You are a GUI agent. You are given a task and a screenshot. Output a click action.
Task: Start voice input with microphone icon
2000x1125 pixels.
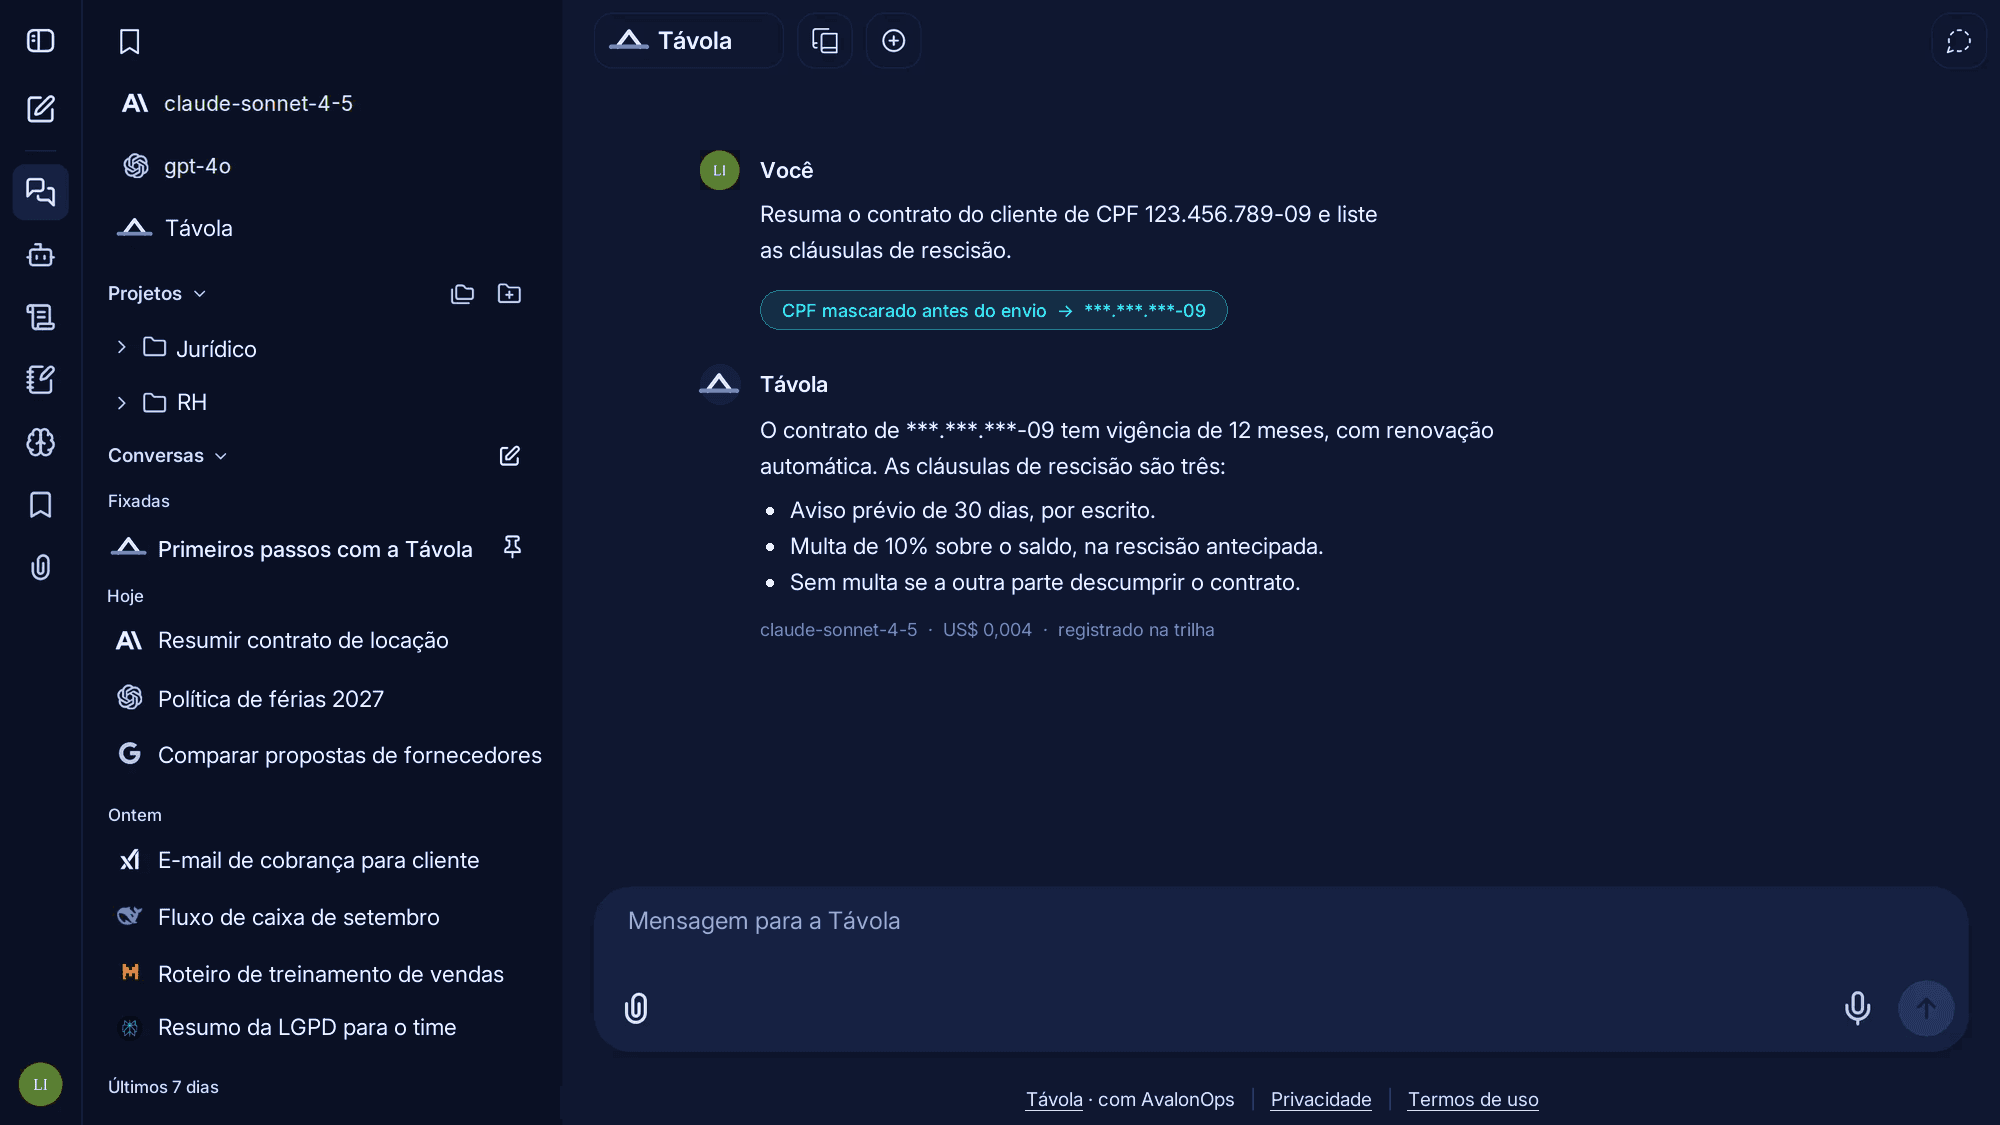pyautogui.click(x=1857, y=1008)
